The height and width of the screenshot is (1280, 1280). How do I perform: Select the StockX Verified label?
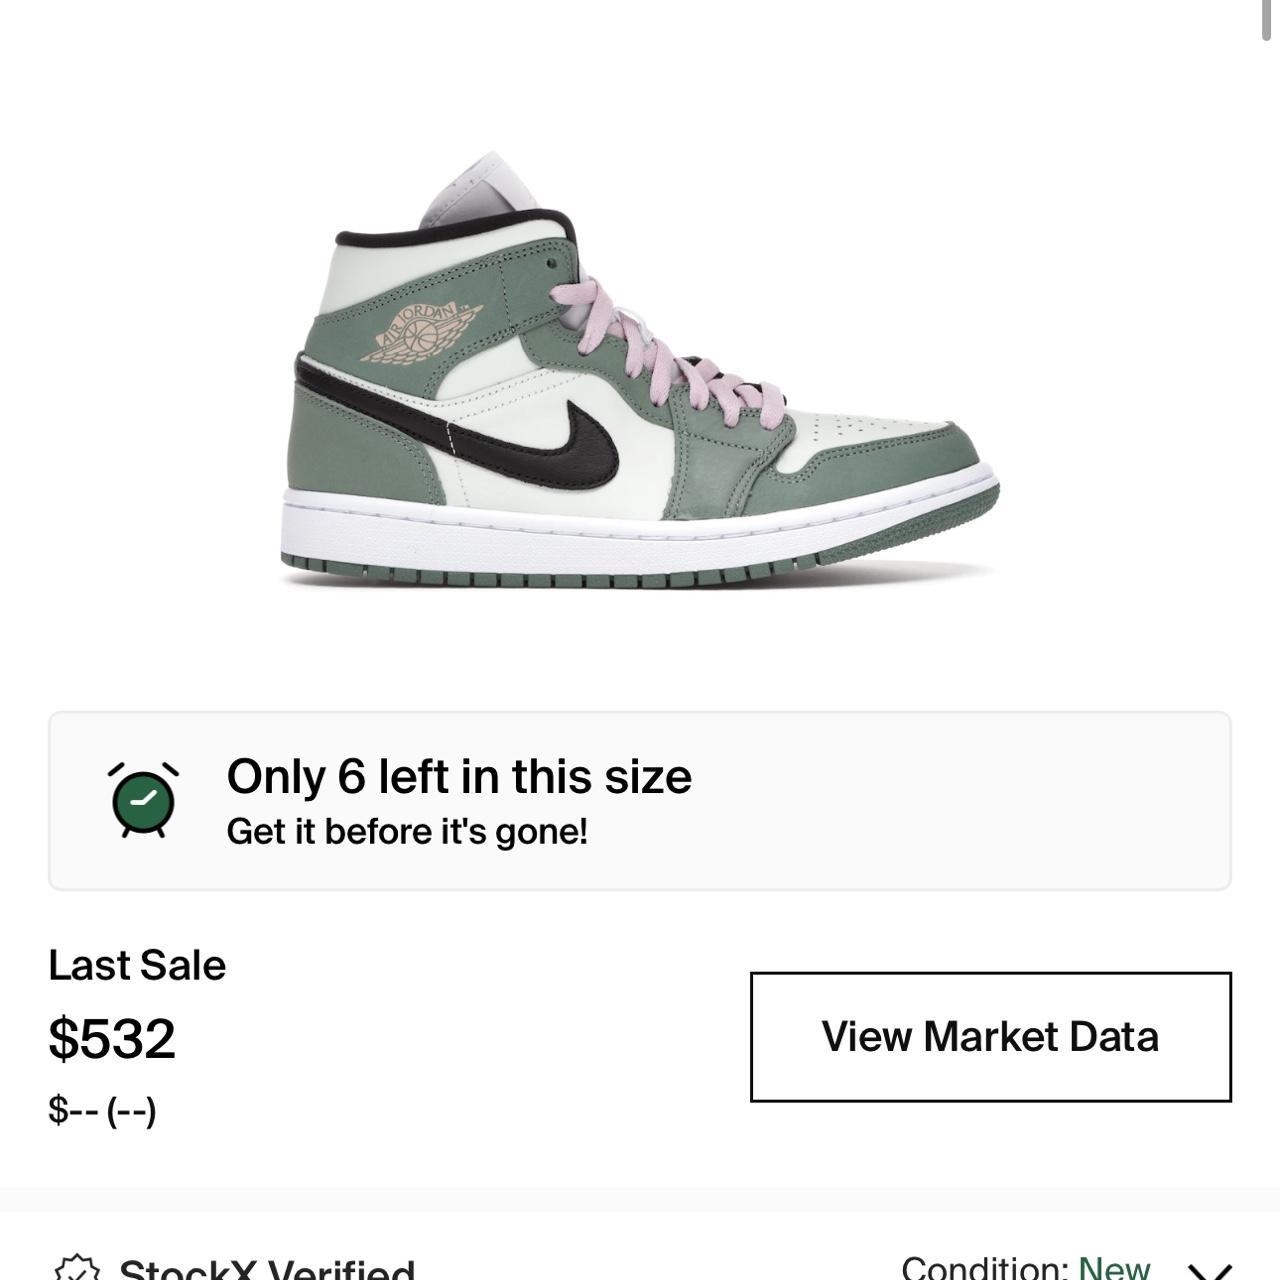(266, 1268)
